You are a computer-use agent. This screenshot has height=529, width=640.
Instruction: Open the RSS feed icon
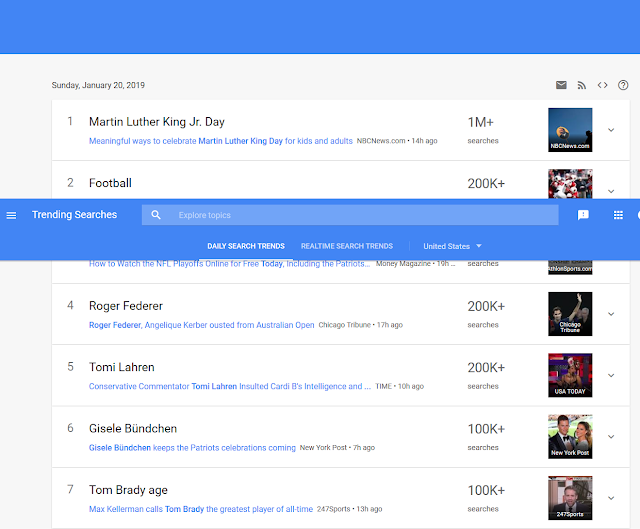coord(582,85)
